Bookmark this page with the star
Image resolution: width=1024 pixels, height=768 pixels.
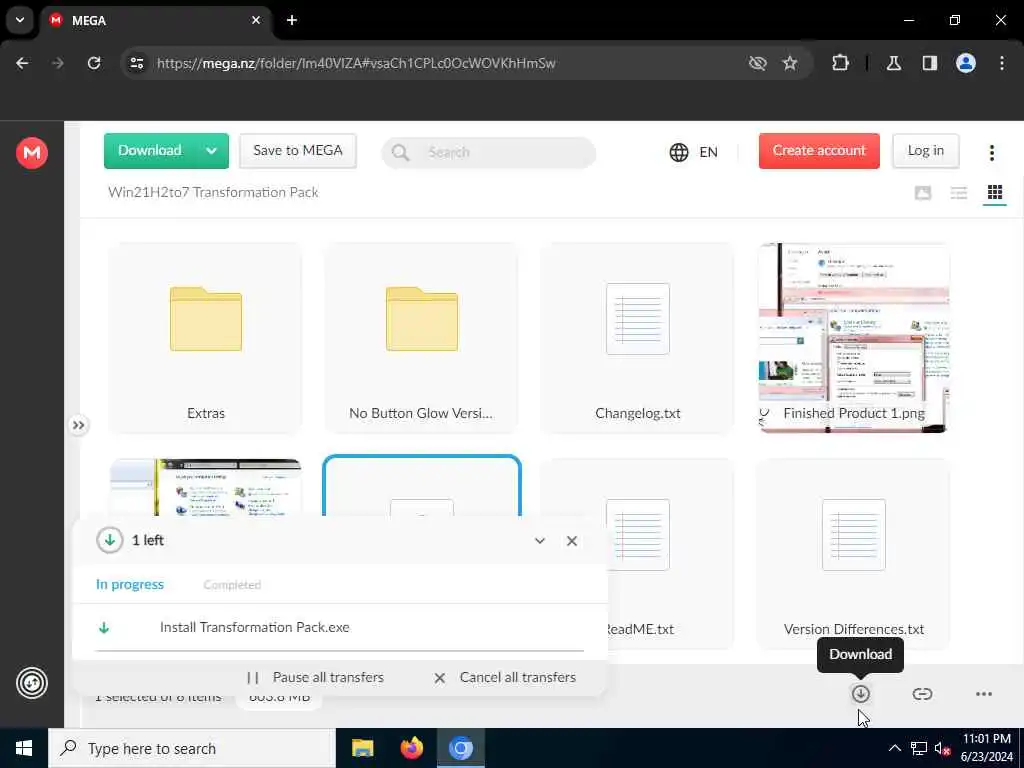[790, 63]
